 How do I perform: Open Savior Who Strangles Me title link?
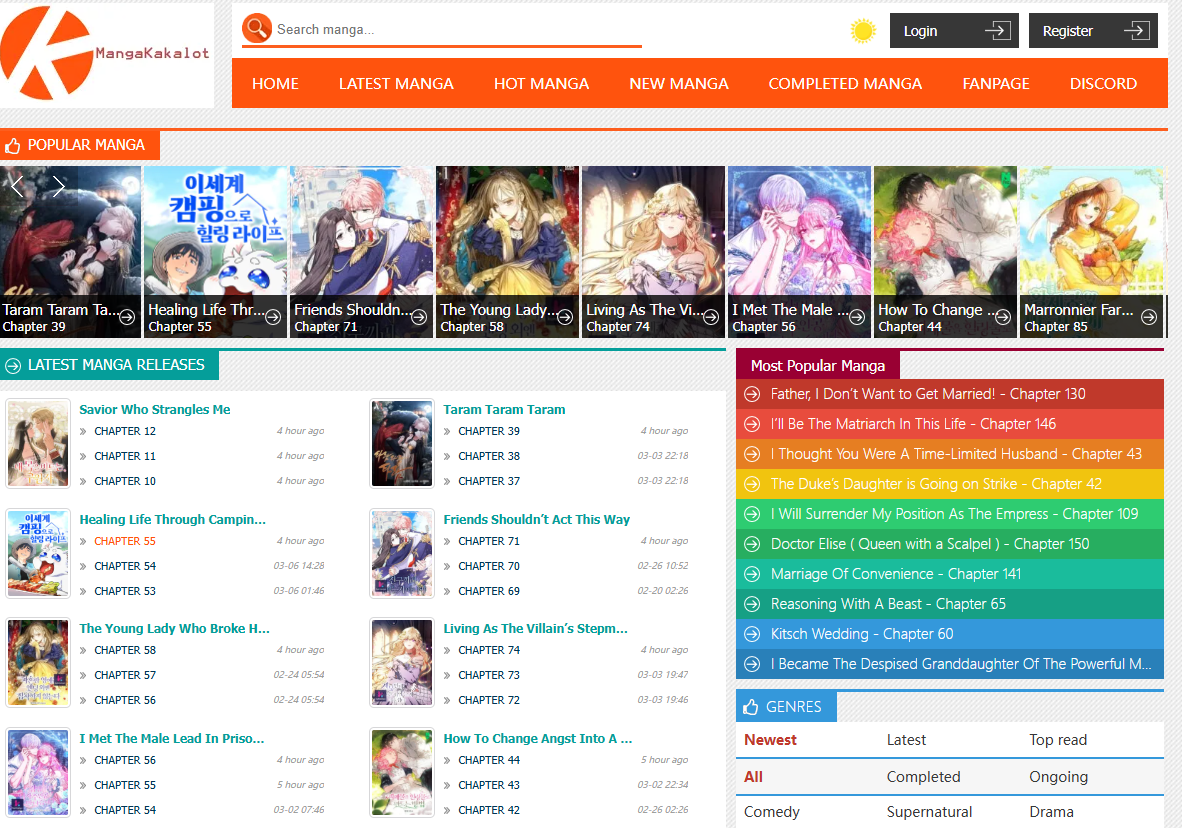[x=155, y=409]
